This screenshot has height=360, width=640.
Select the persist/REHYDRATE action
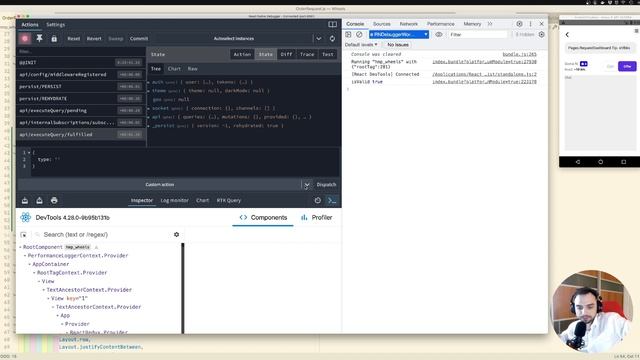(x=81, y=98)
